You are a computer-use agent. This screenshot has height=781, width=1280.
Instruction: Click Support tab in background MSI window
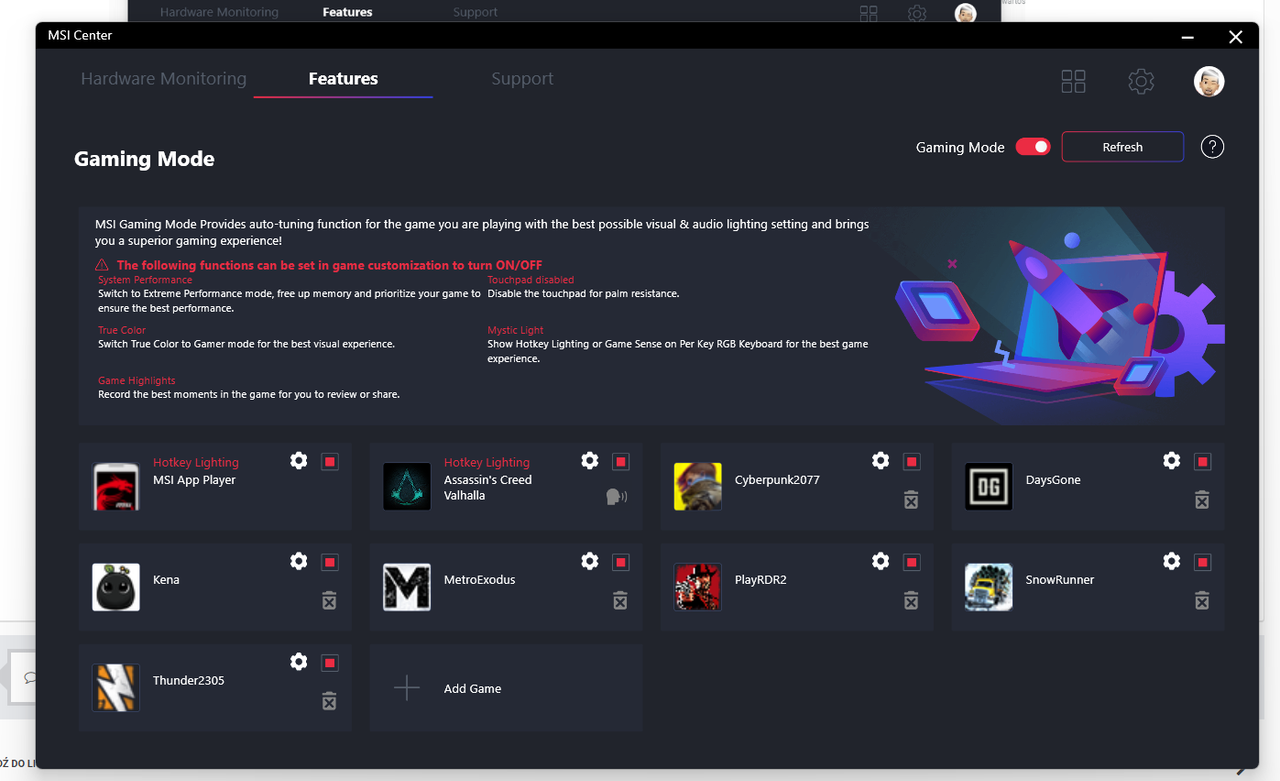(475, 12)
